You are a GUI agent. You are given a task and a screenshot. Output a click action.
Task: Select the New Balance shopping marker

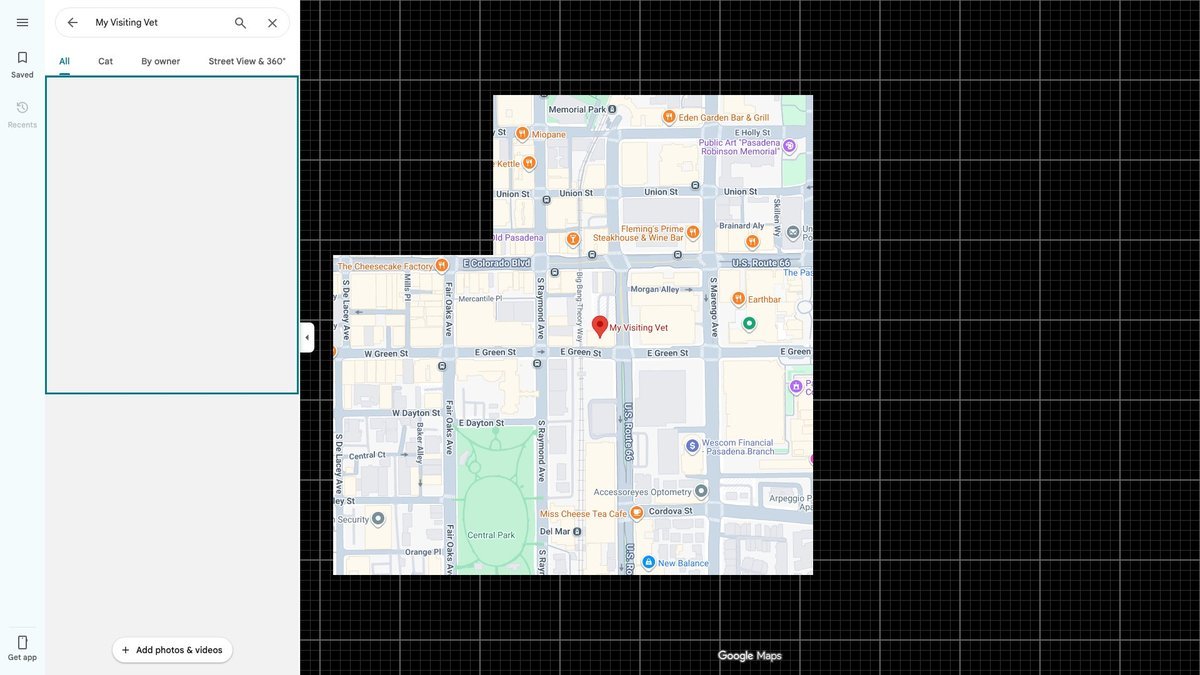(x=649, y=563)
